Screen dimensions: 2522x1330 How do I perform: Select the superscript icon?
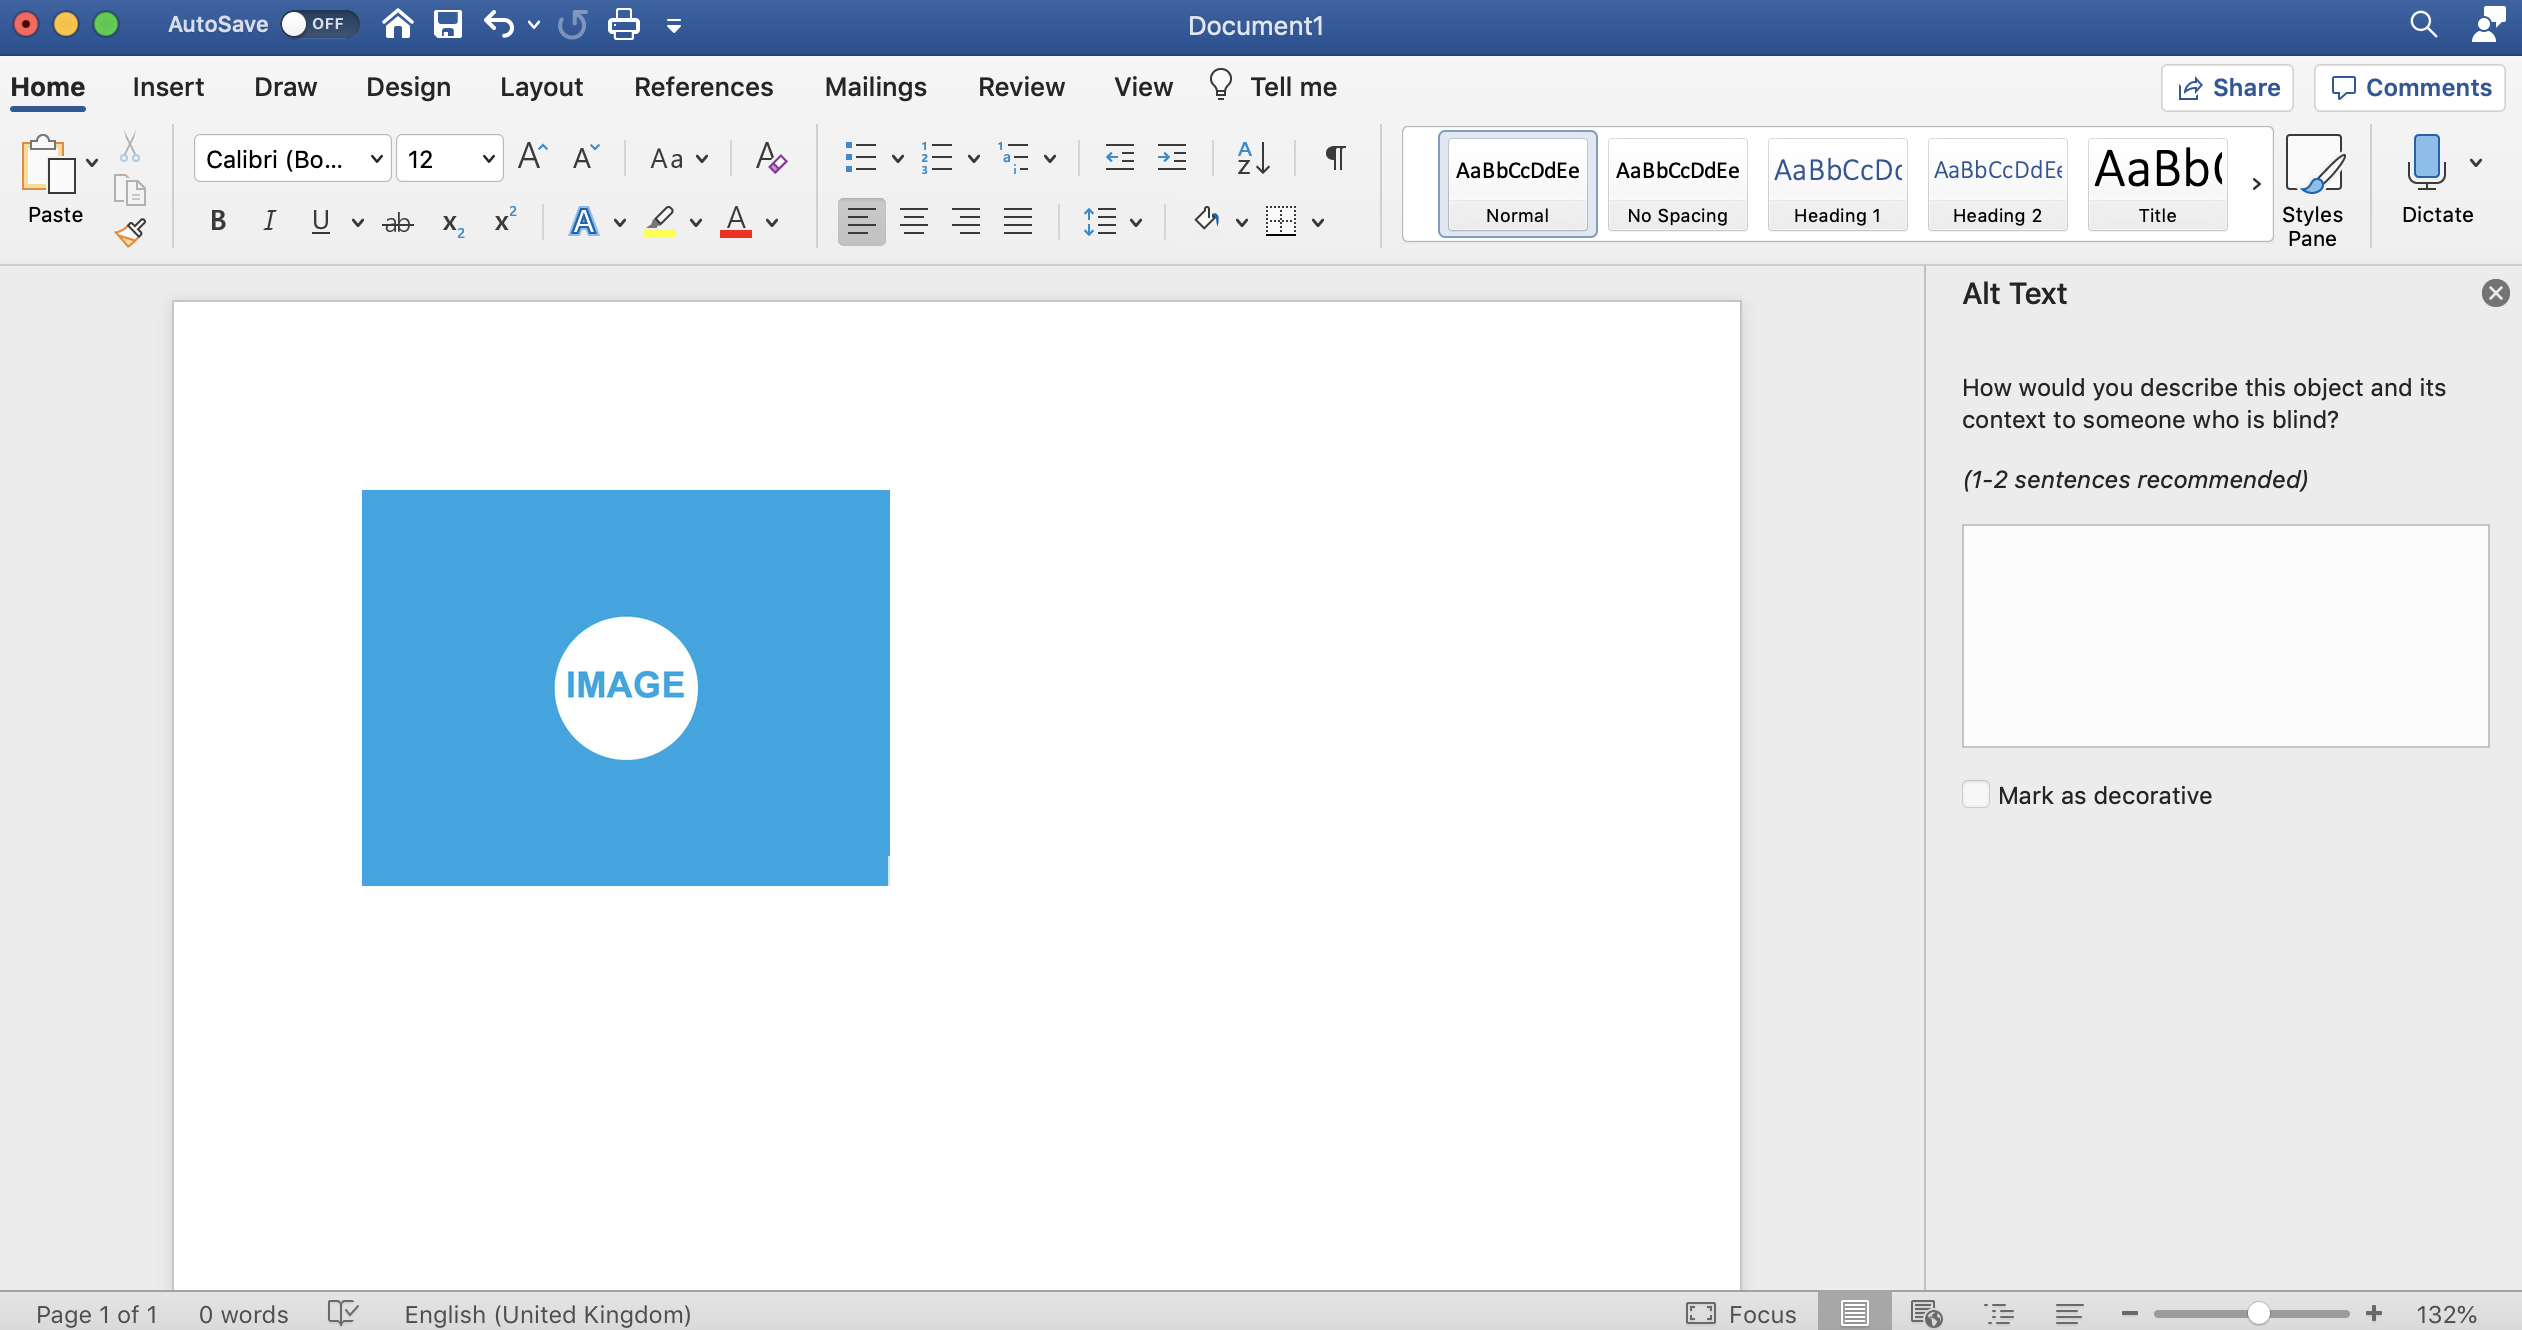click(503, 220)
